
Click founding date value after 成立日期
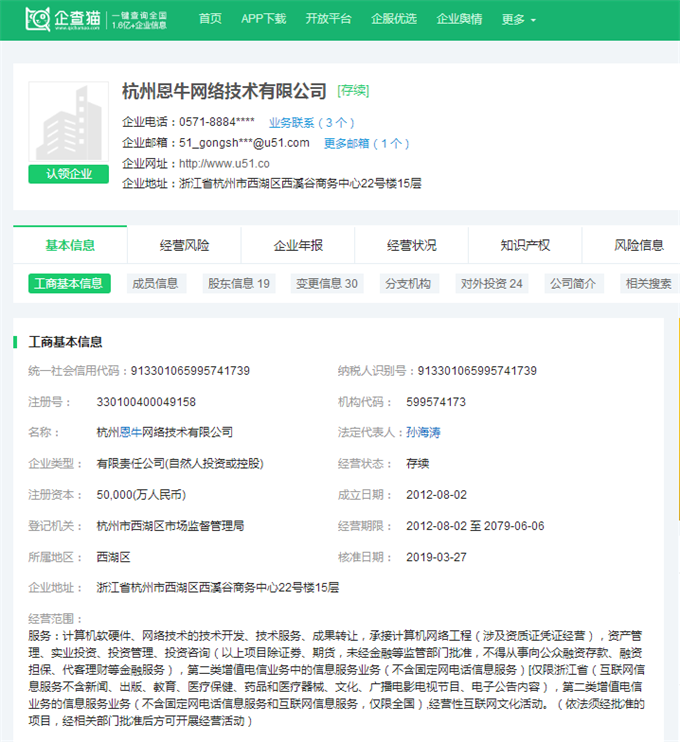[436, 495]
